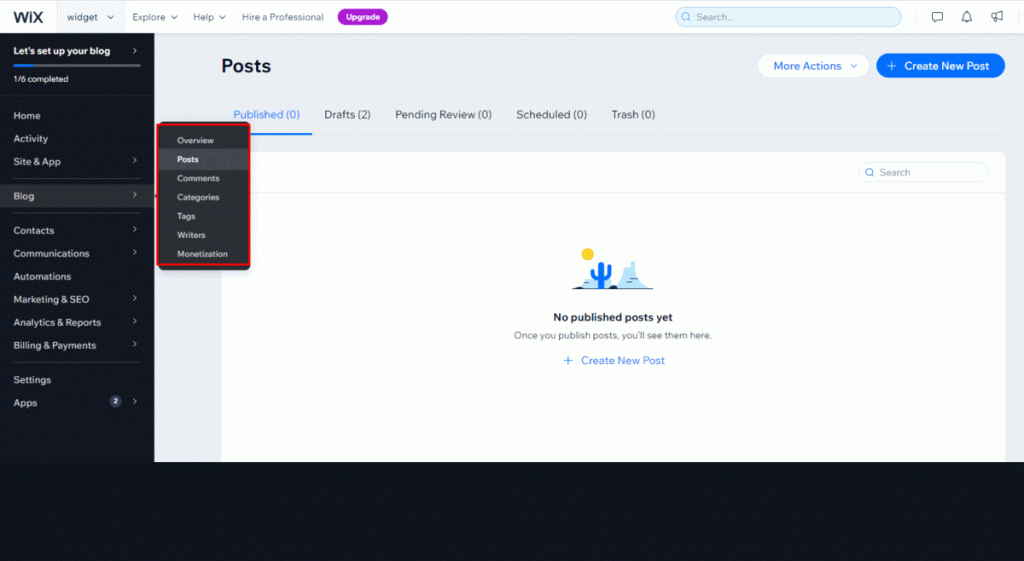Click the blue Create New Post button
Image resolution: width=1024 pixels, height=561 pixels.
(x=940, y=66)
